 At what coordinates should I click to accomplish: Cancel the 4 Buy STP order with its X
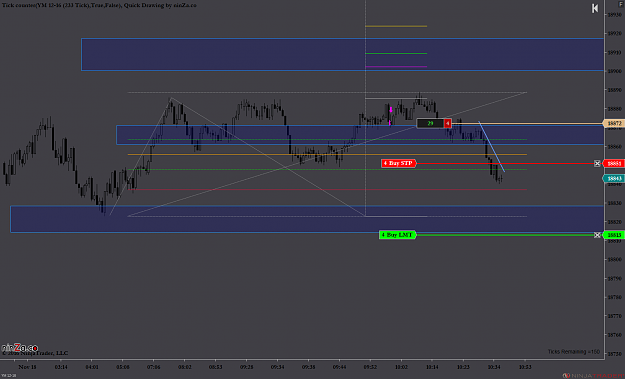click(597, 163)
